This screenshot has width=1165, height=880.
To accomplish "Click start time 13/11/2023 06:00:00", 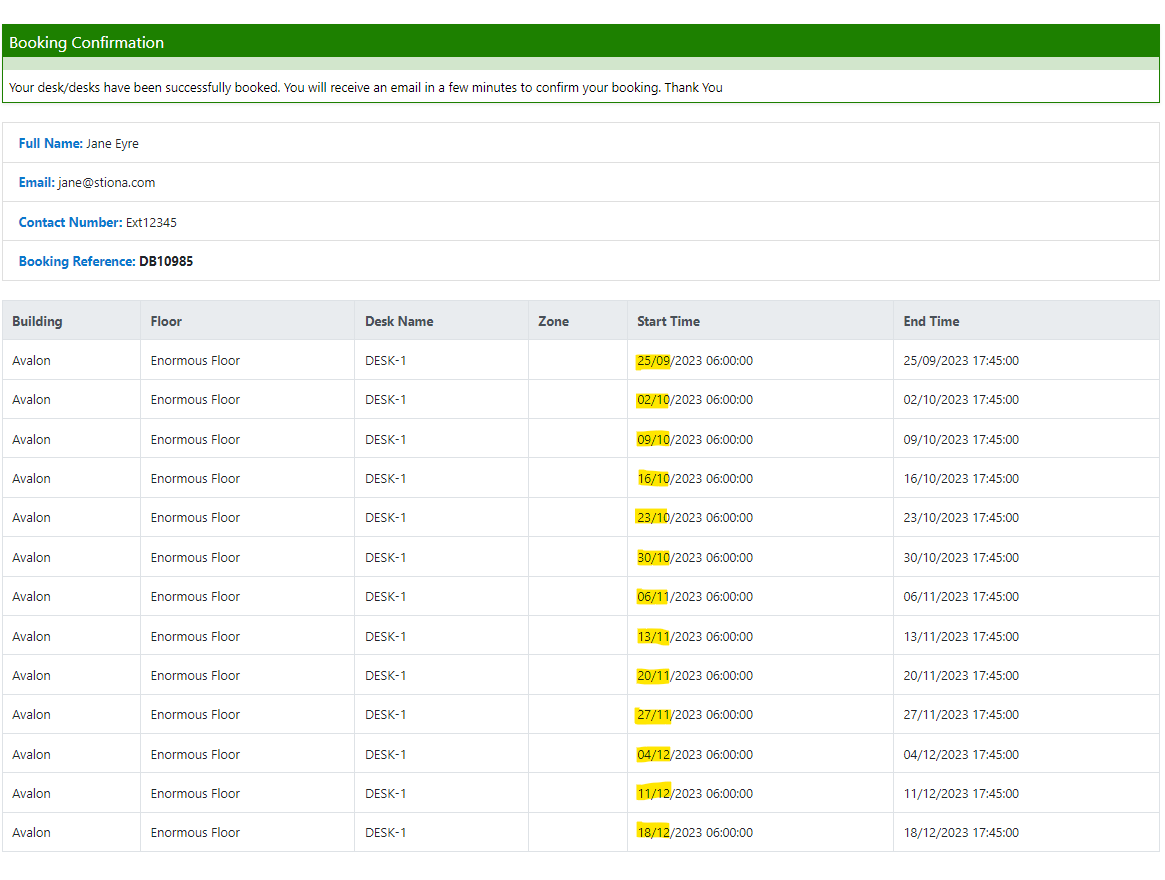I will click(x=695, y=636).
